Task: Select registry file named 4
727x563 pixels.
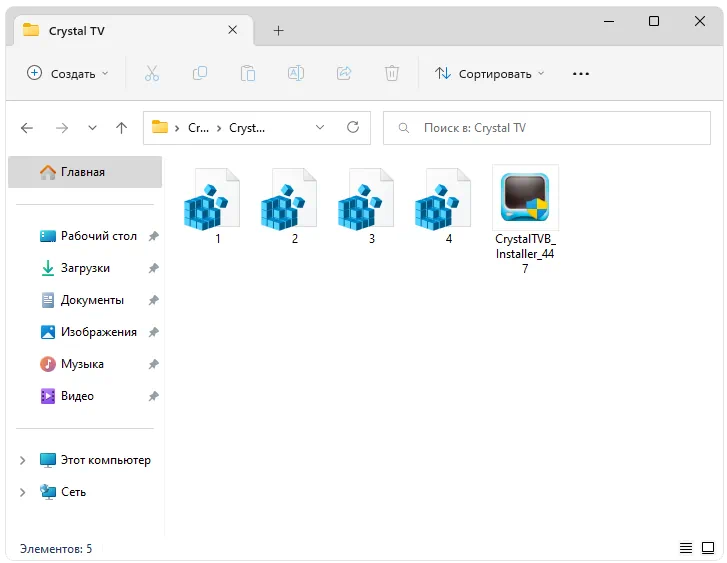Action: 443,206
